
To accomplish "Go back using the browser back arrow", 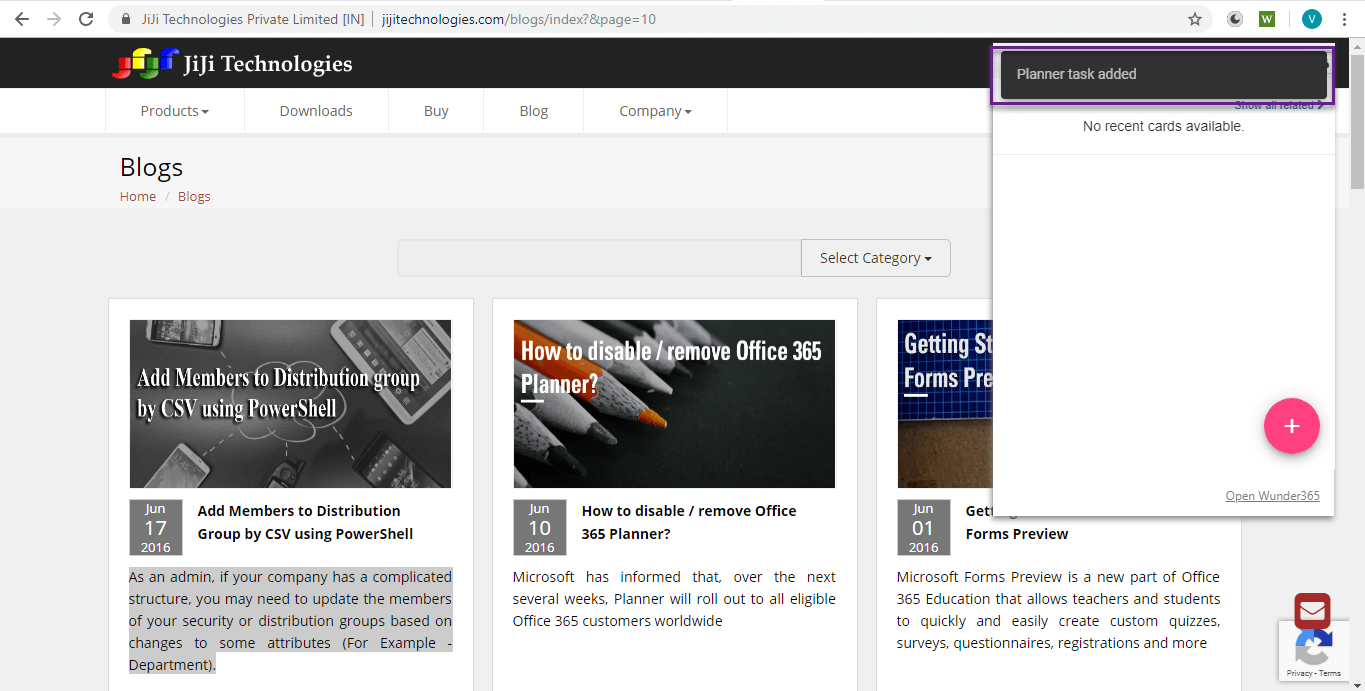I will coord(21,19).
